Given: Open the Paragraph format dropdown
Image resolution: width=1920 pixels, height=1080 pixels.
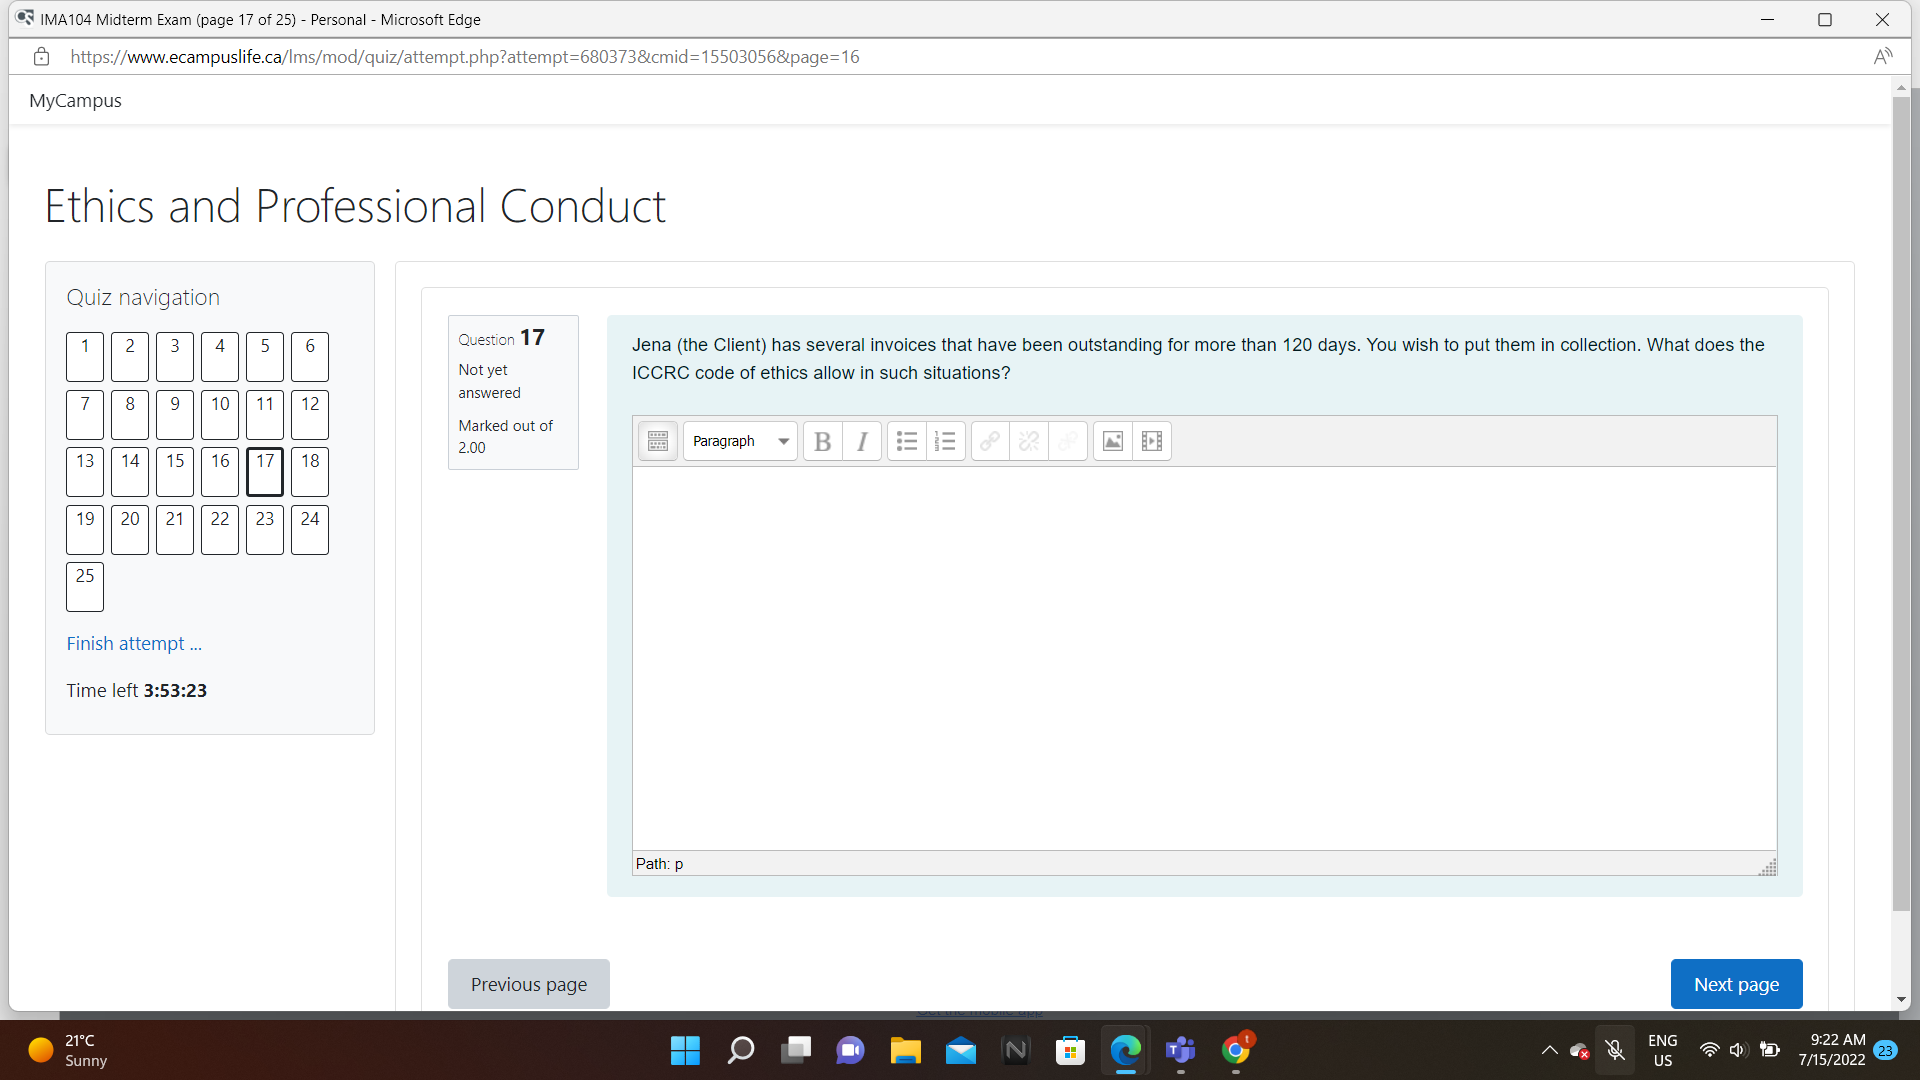Looking at the screenshot, I should click(740, 441).
